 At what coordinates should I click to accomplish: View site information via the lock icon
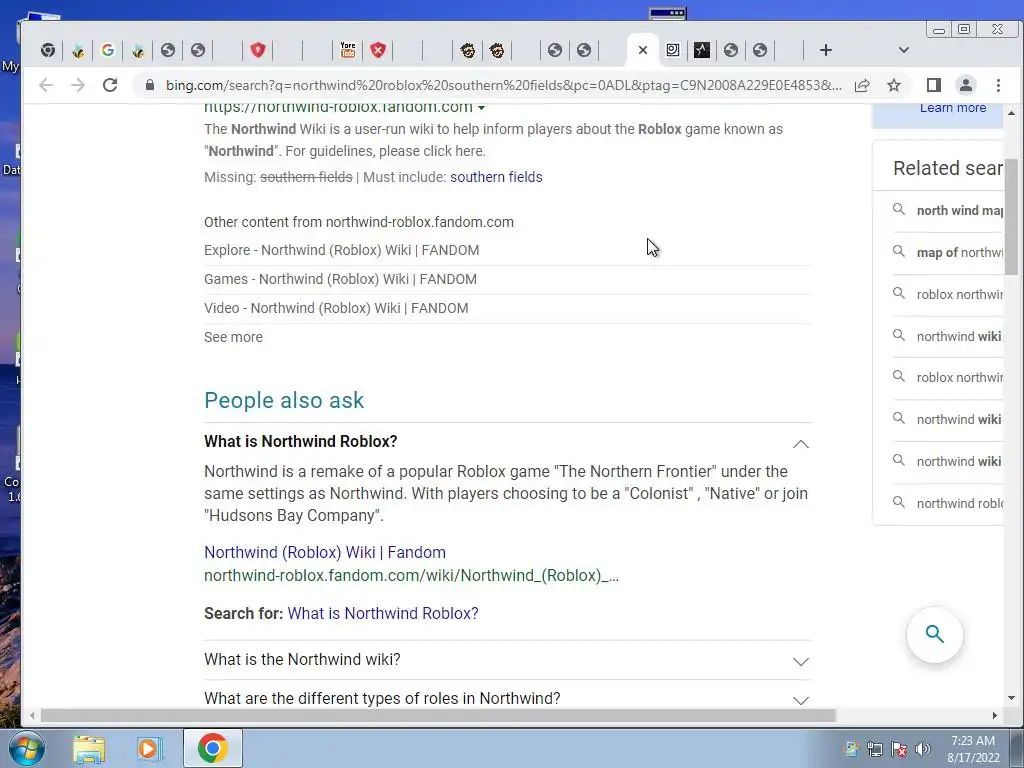click(x=150, y=85)
